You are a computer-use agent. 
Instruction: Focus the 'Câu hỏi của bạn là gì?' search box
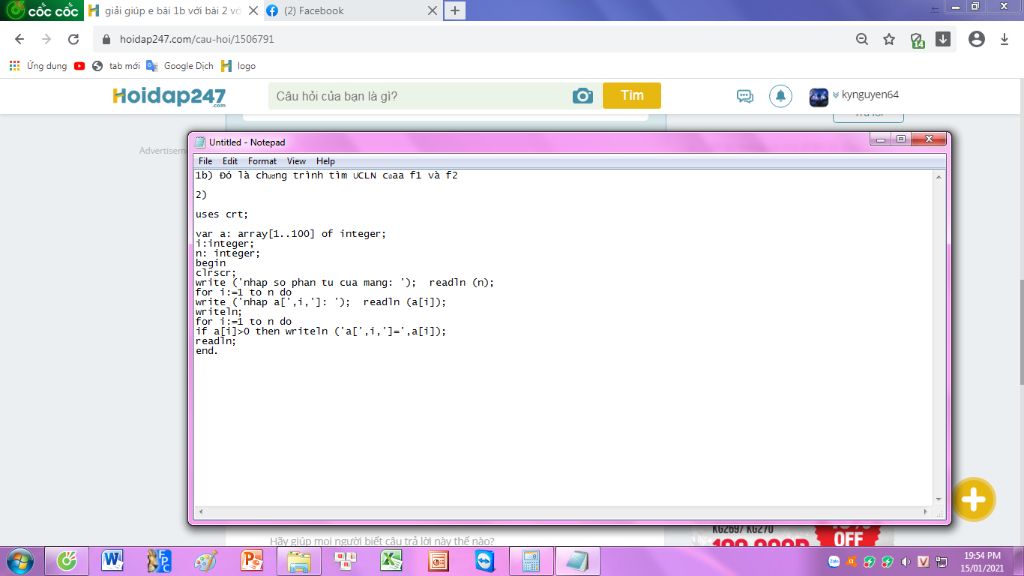point(418,96)
